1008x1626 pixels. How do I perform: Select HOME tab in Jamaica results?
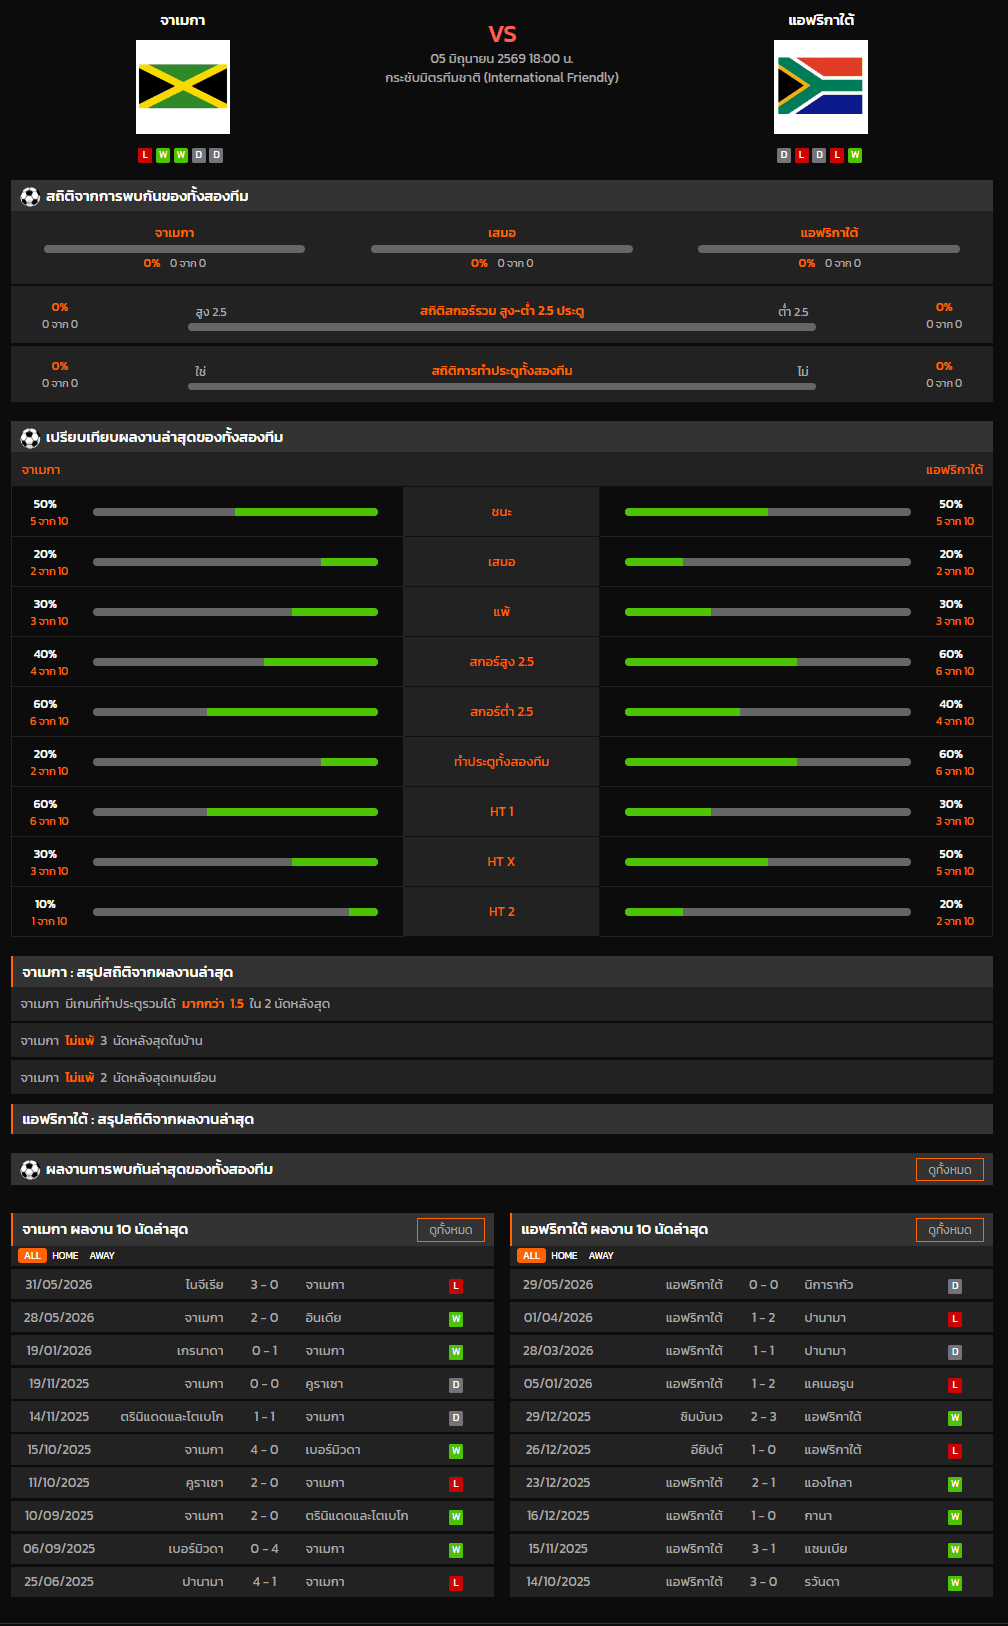[x=65, y=1256]
